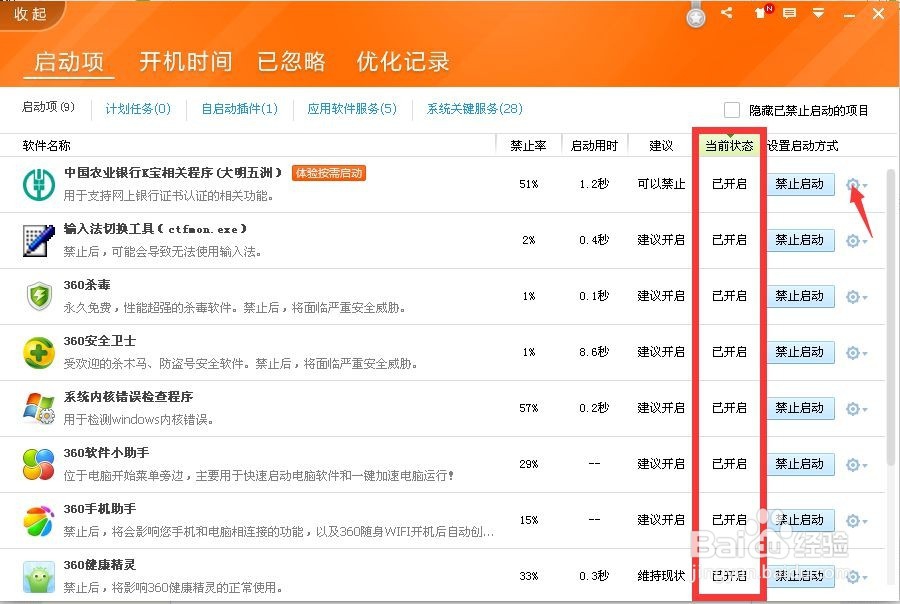Click 禁止启动 for 360软件小助手
The image size is (900, 604).
[800, 464]
